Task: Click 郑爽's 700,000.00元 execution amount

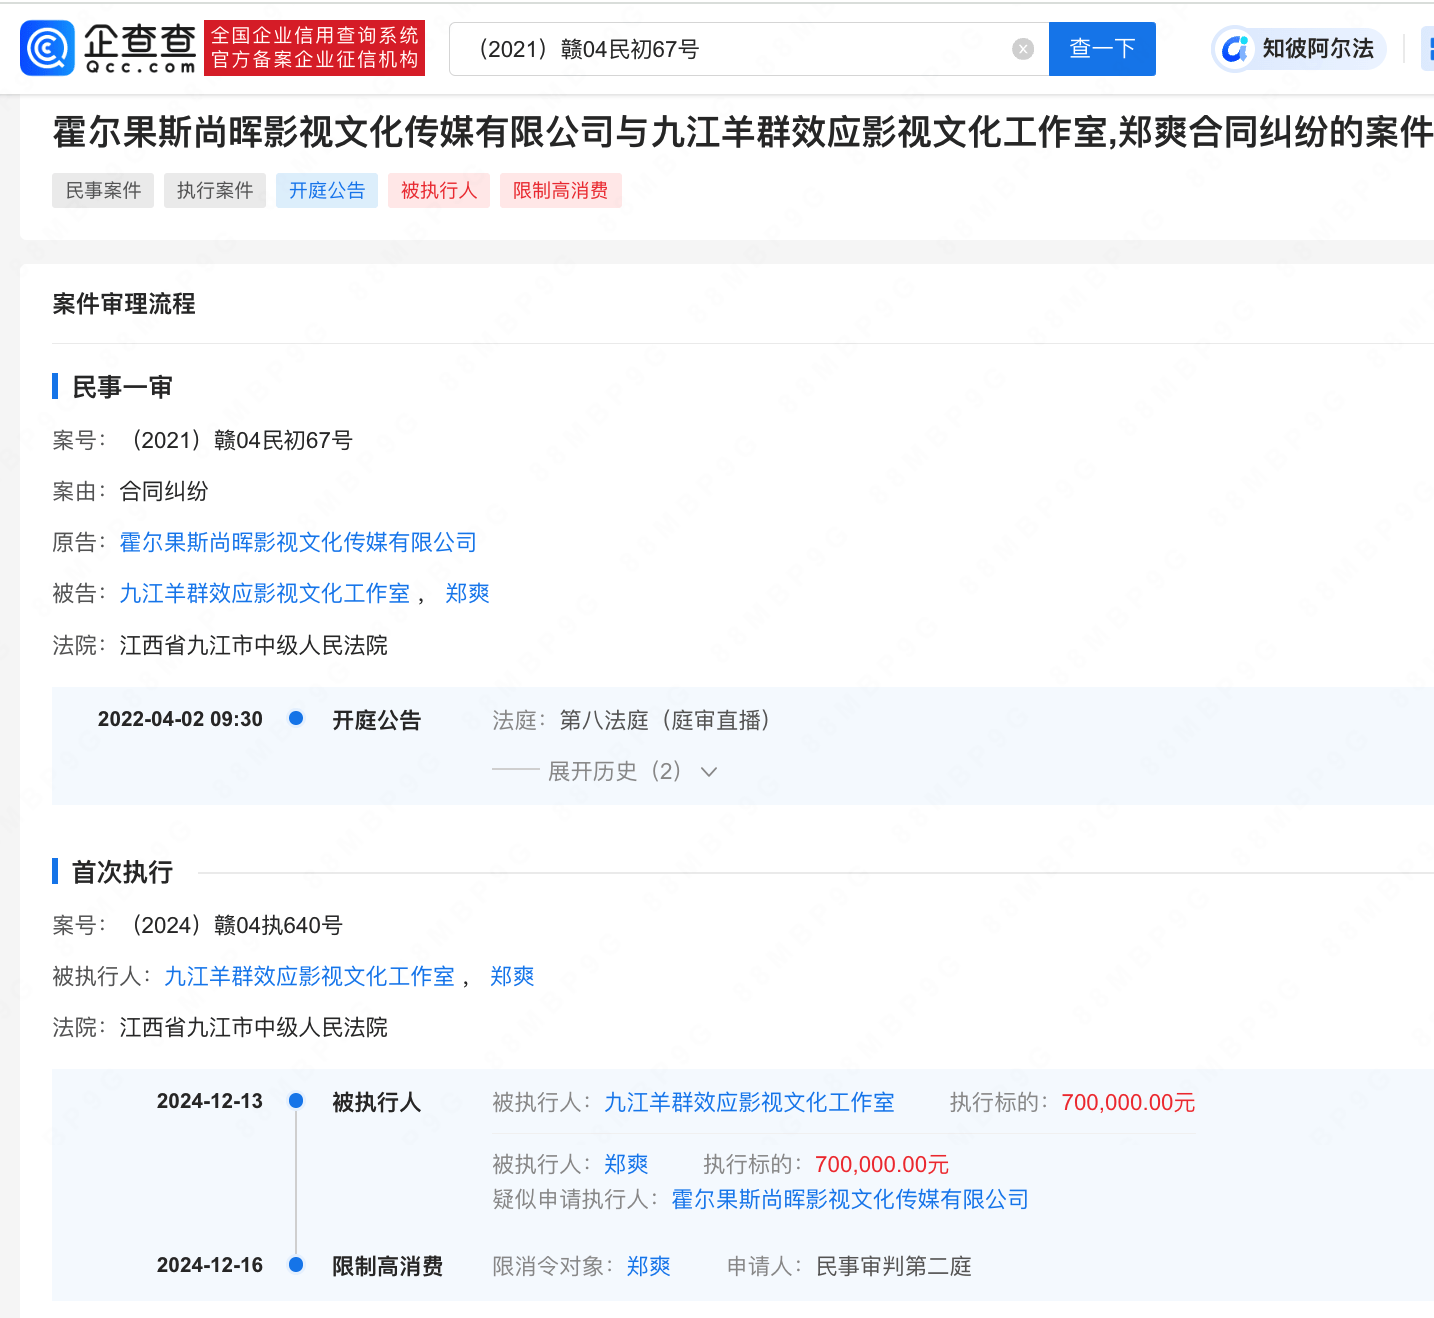Action: [882, 1164]
